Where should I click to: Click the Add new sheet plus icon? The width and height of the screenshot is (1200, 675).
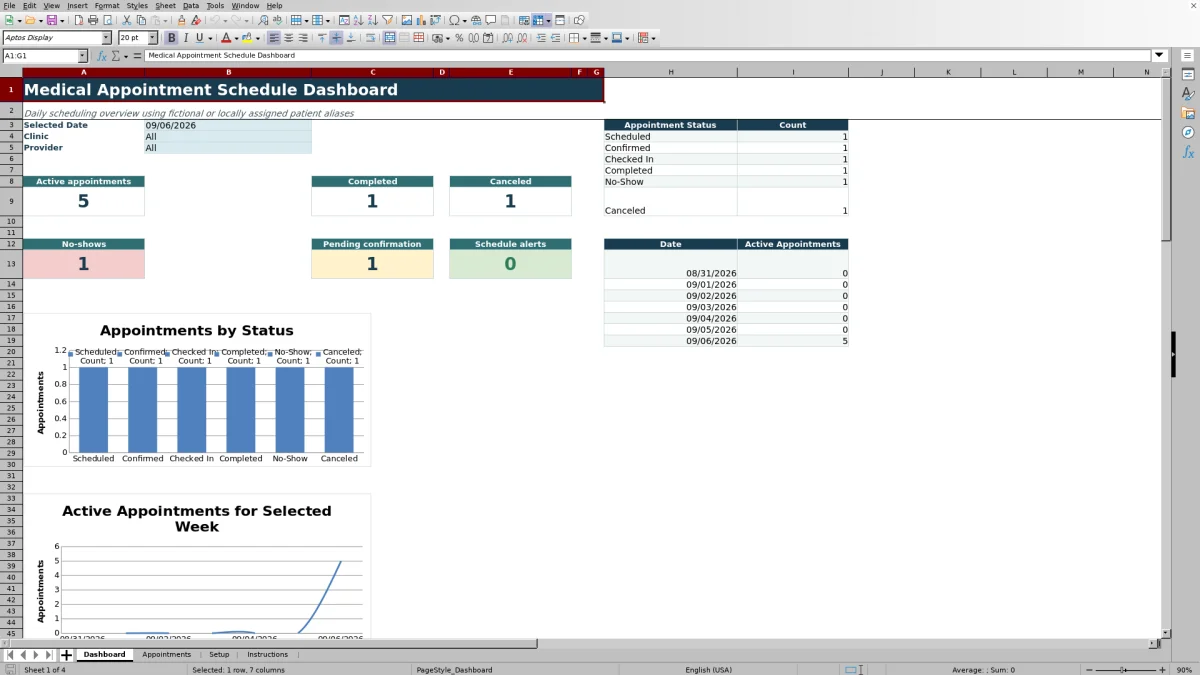[66, 655]
